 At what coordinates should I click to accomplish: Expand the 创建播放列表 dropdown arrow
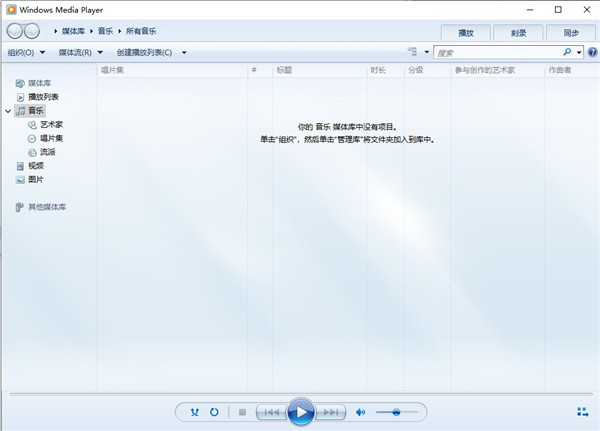(x=184, y=52)
